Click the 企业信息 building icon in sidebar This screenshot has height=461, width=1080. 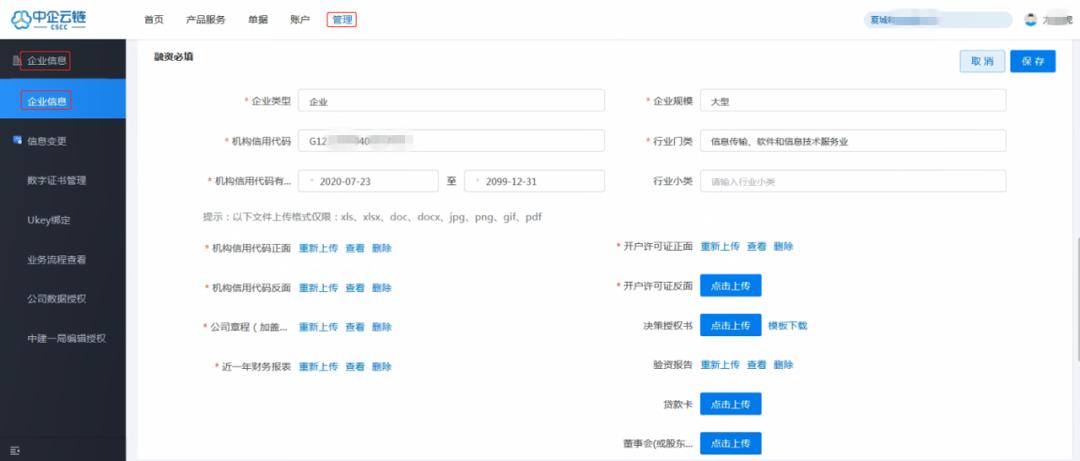pyautogui.click(x=16, y=61)
